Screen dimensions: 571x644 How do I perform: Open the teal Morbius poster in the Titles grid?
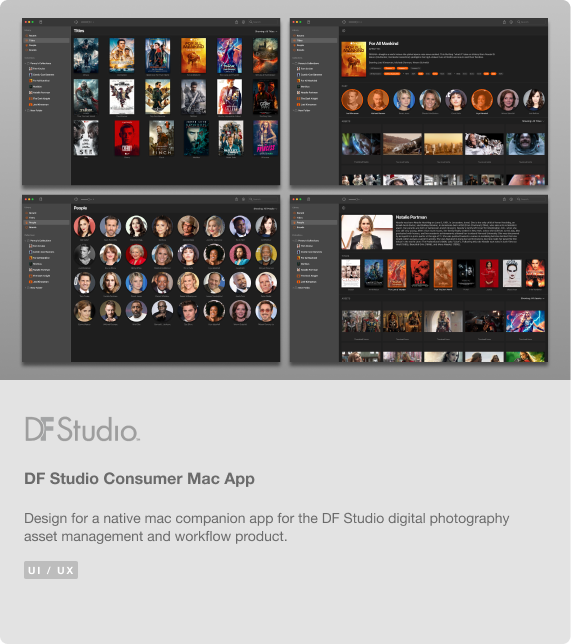point(196,138)
